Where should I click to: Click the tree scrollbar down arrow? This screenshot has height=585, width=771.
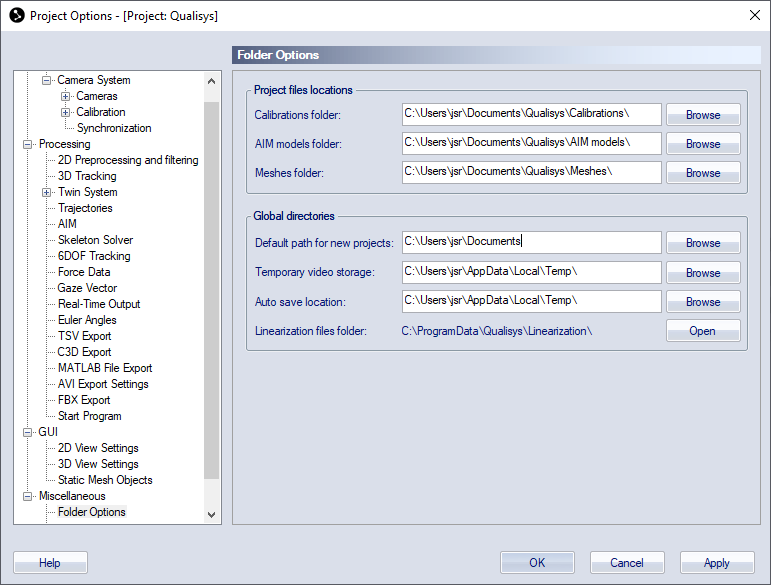211,515
